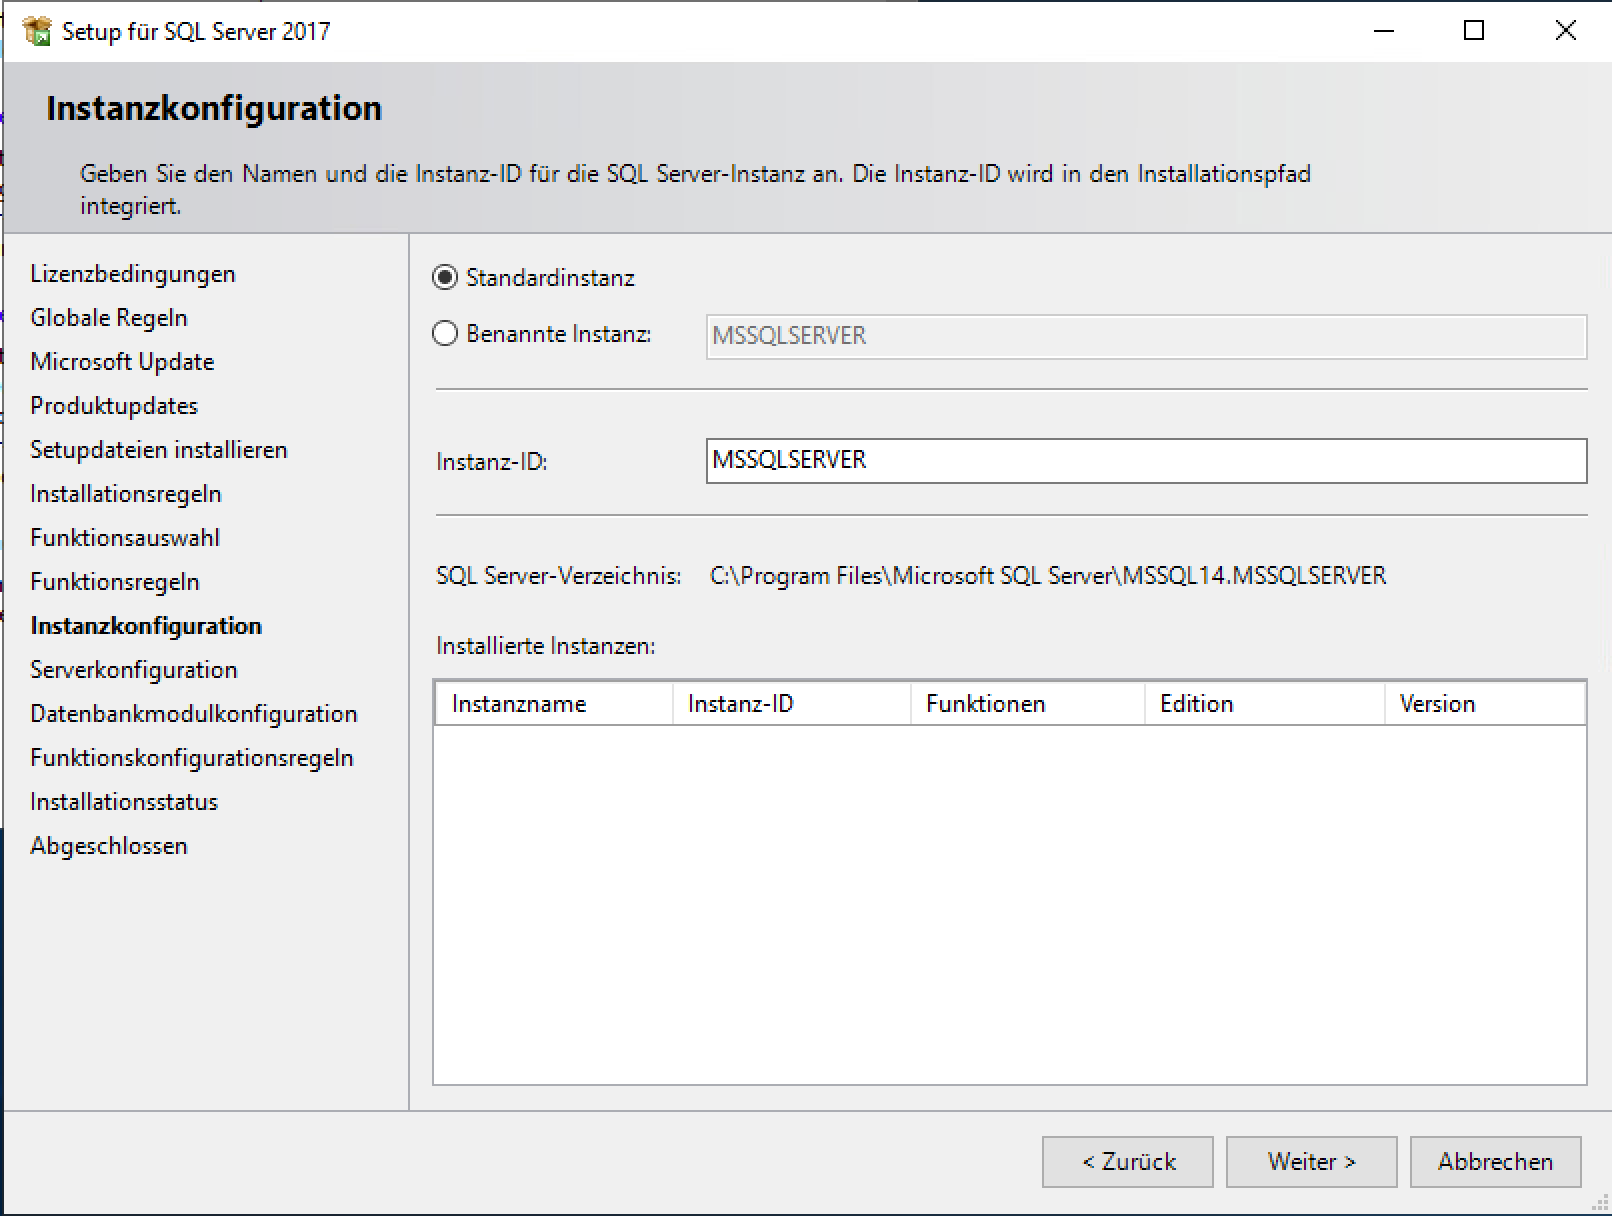Cancel setup with the Abbrechen button

[x=1495, y=1162]
